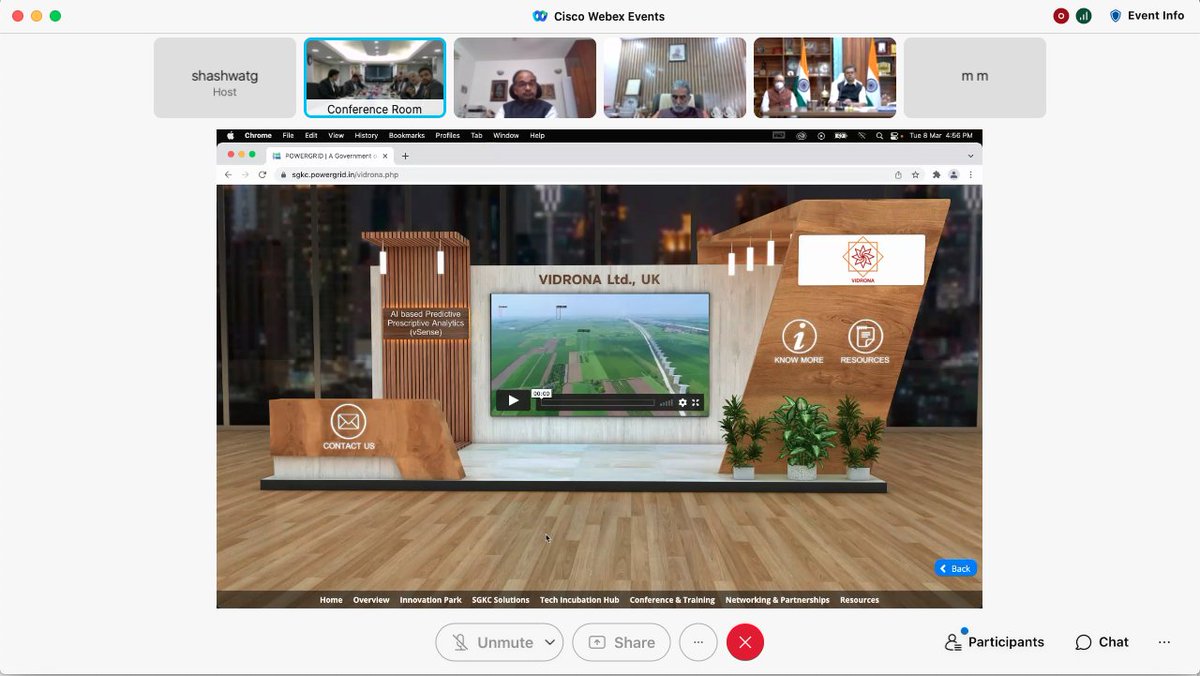Open the Edit menu in shared screen
The height and width of the screenshot is (676, 1200).
(x=311, y=135)
